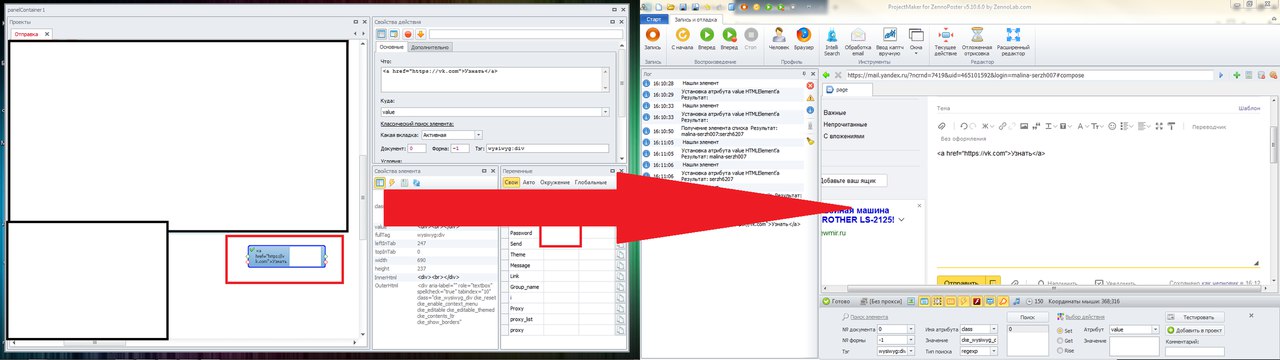This screenshot has height=360, width=1280.
Task: Click in the browser URL address field
Action: pos(1029,75)
